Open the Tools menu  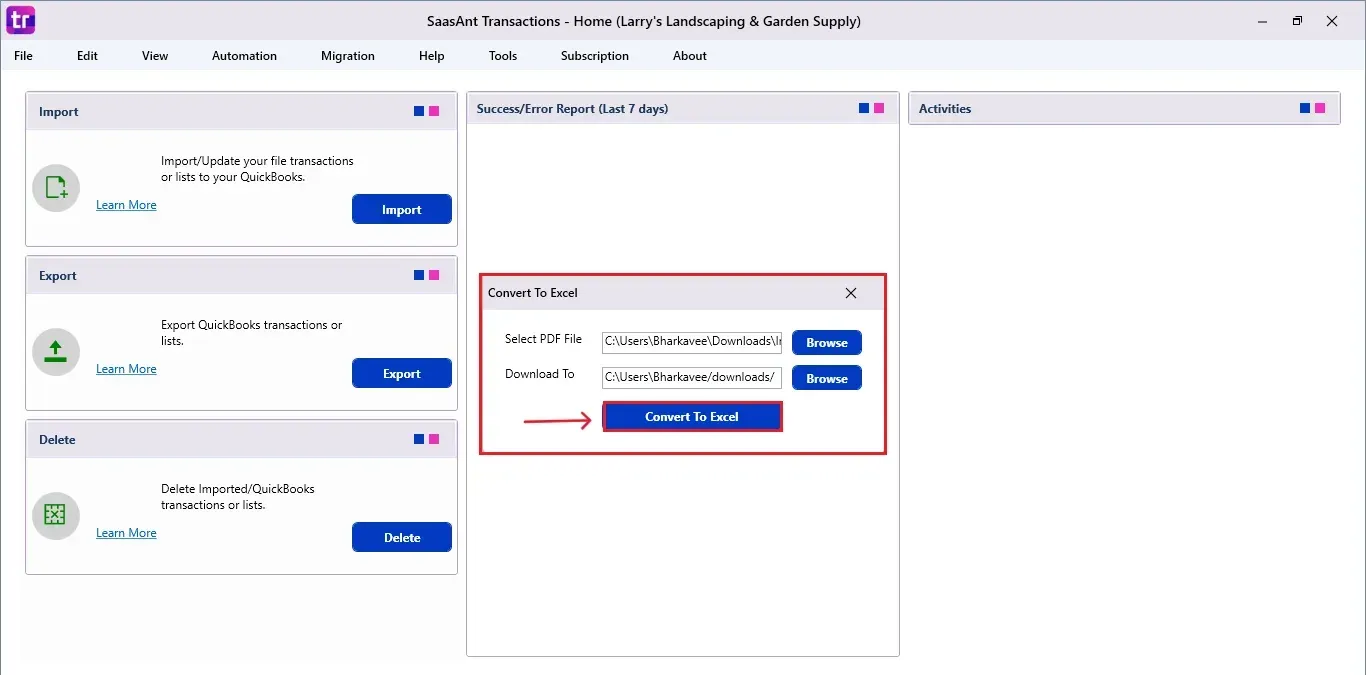pos(503,56)
